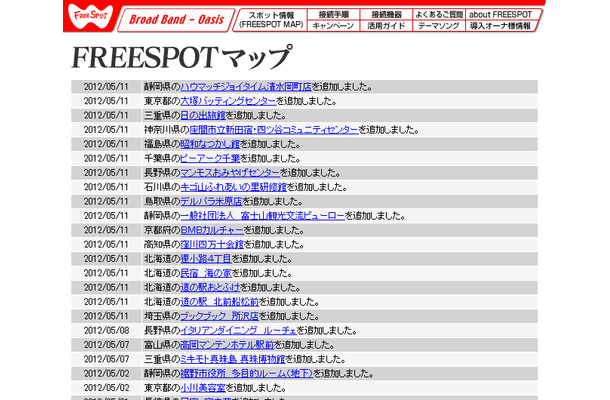Image resolution: width=610 pixels, height=400 pixels.
Task: Open キゴ山ふれあいの里研修館 link
Action: (x=233, y=187)
